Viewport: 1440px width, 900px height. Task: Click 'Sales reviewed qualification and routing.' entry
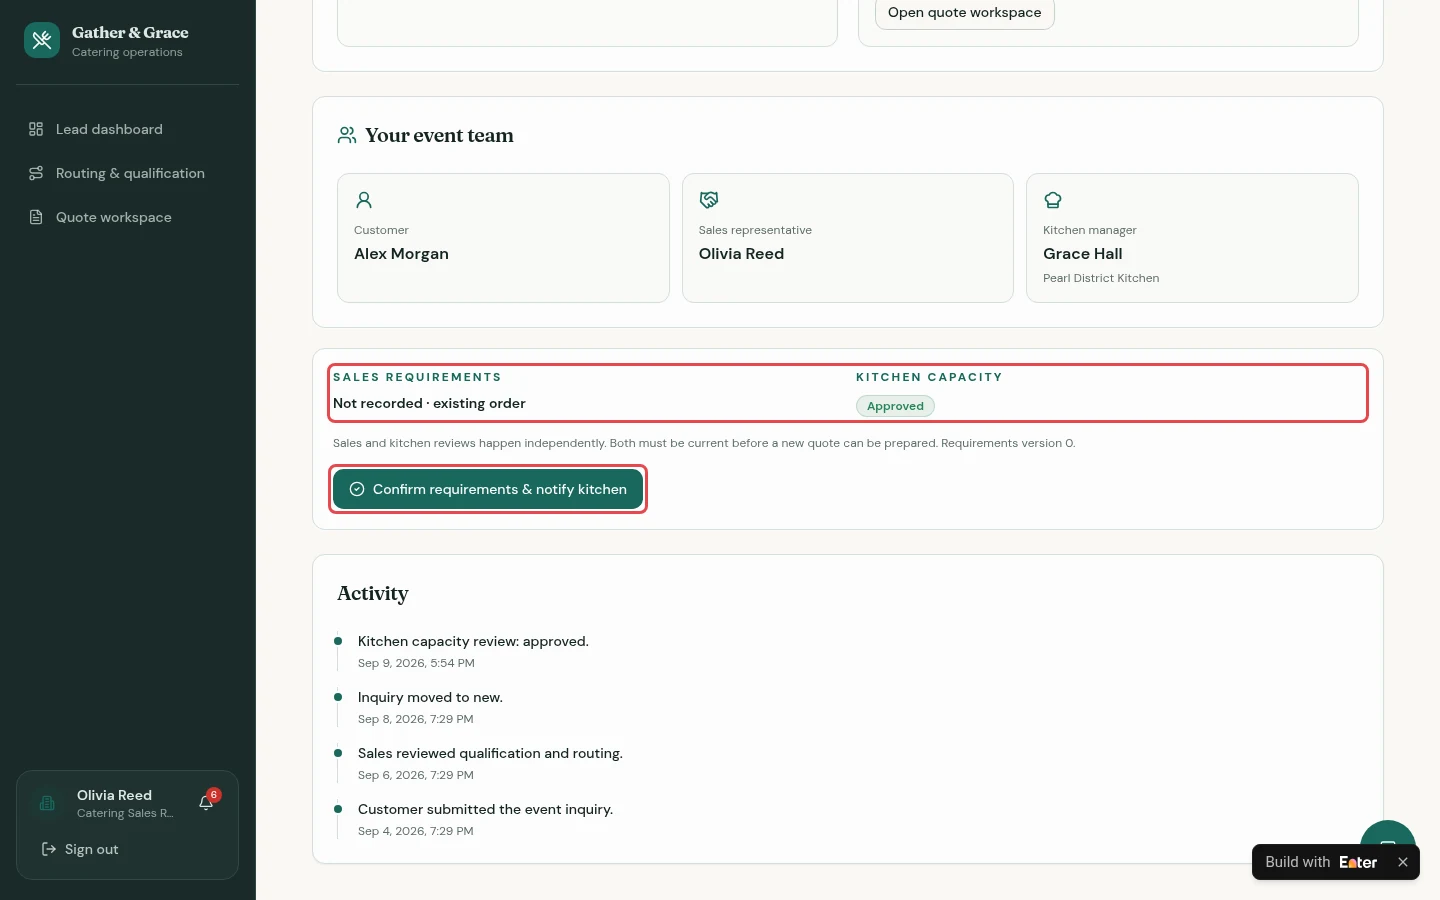(490, 753)
